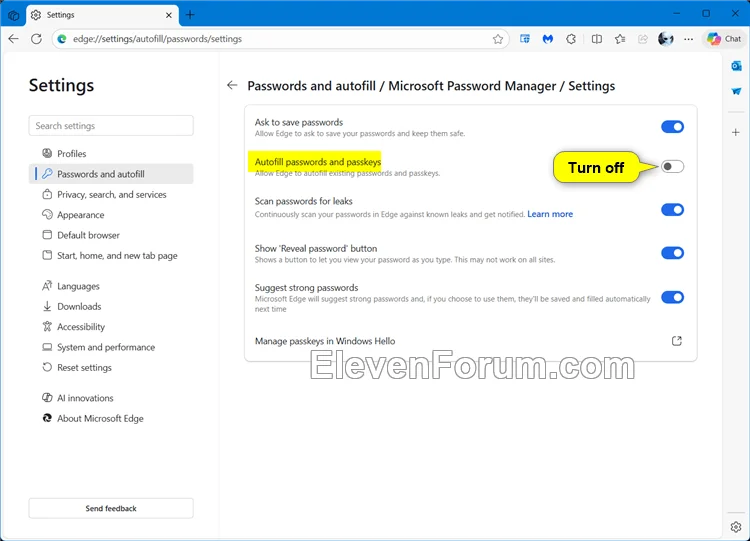This screenshot has width=750, height=541.
Task: Open About Microsoft Edge page
Action: point(111,419)
